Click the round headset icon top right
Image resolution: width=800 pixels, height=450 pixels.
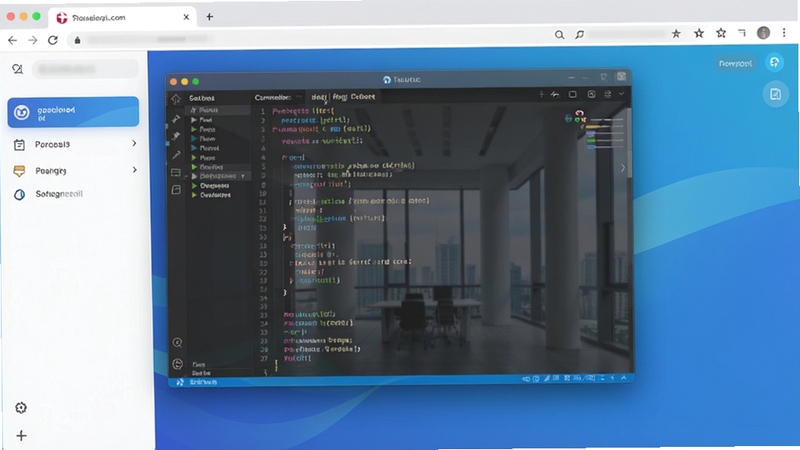click(x=774, y=63)
